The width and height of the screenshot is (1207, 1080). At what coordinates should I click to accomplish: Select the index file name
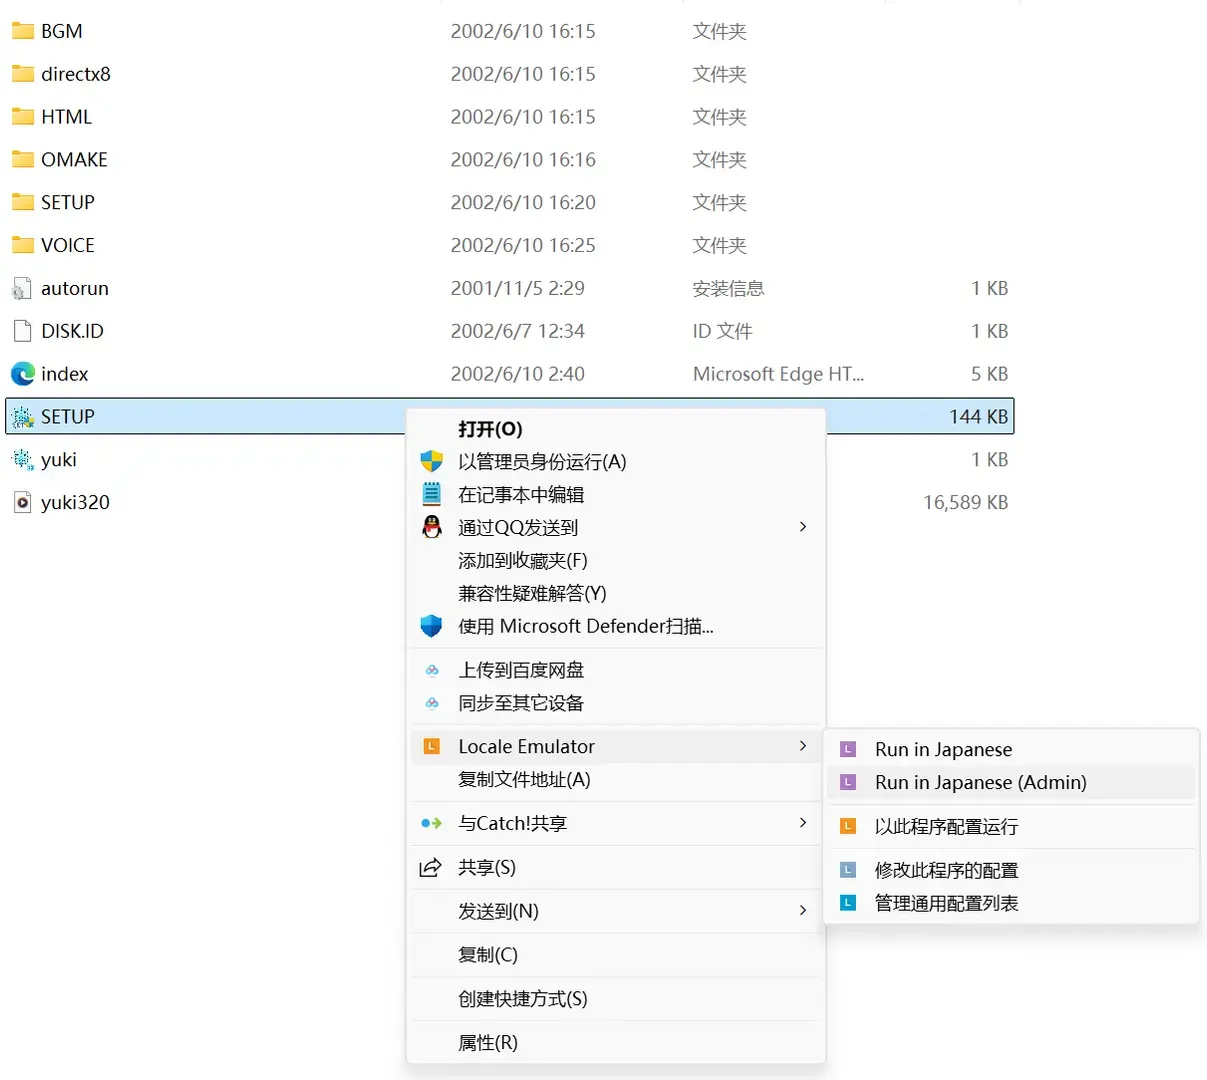pyautogui.click(x=65, y=374)
